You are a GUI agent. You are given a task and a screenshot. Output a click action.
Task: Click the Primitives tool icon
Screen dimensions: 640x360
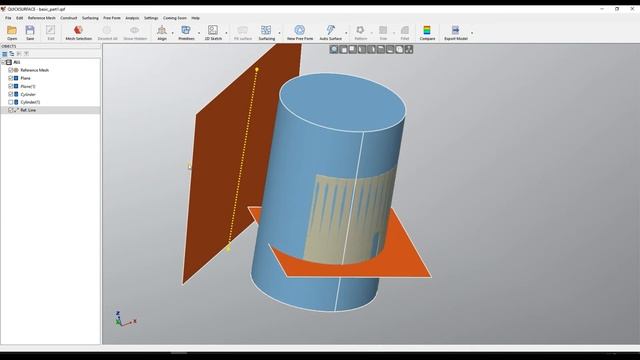click(186, 30)
